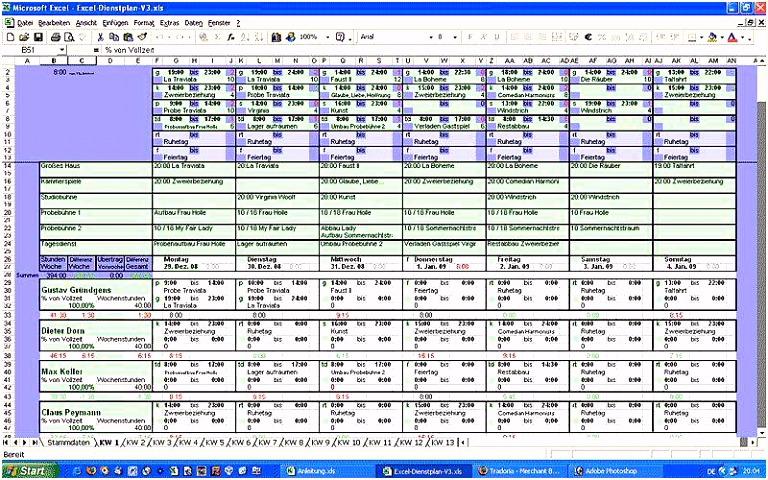Insert a function with the fx icon
The height and width of the screenshot is (480, 768).
(230, 37)
